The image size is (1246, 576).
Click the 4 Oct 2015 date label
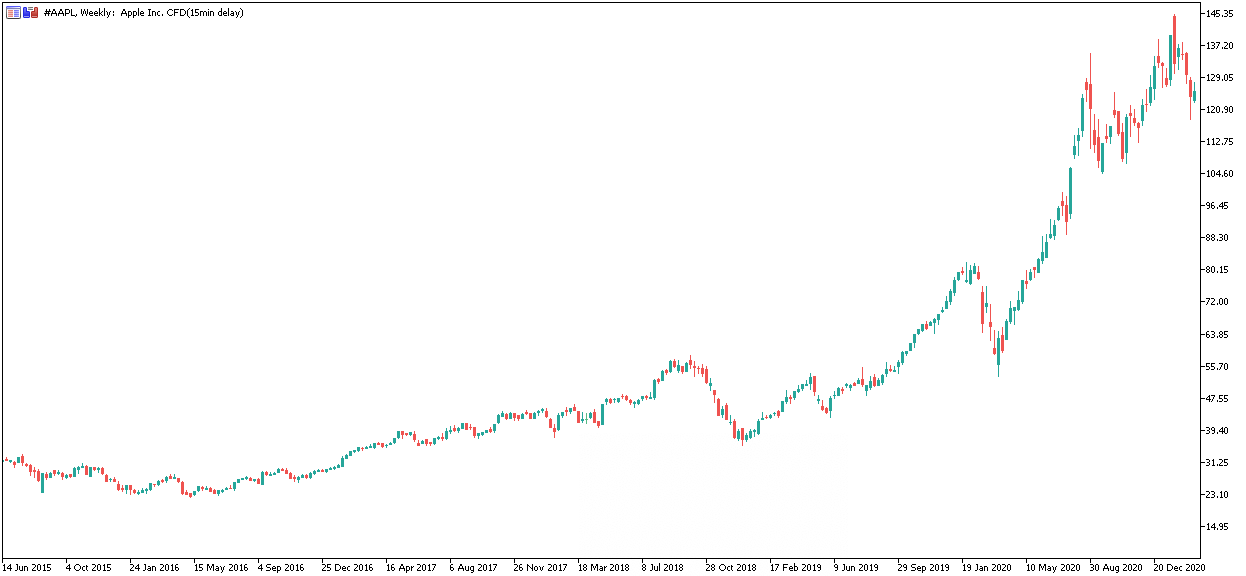point(88,566)
